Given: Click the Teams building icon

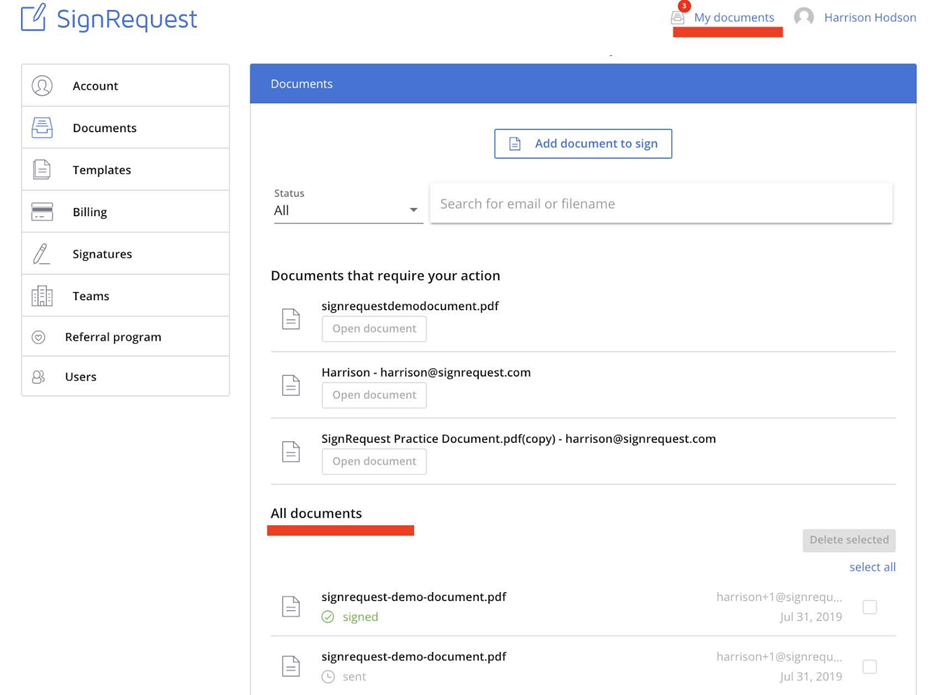Looking at the screenshot, I should (x=42, y=296).
